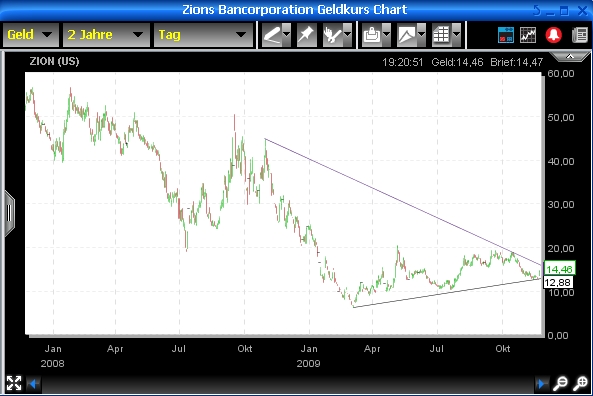This screenshot has width=593, height=396.
Task: Select the trendline drawing tool
Action: tap(272, 35)
